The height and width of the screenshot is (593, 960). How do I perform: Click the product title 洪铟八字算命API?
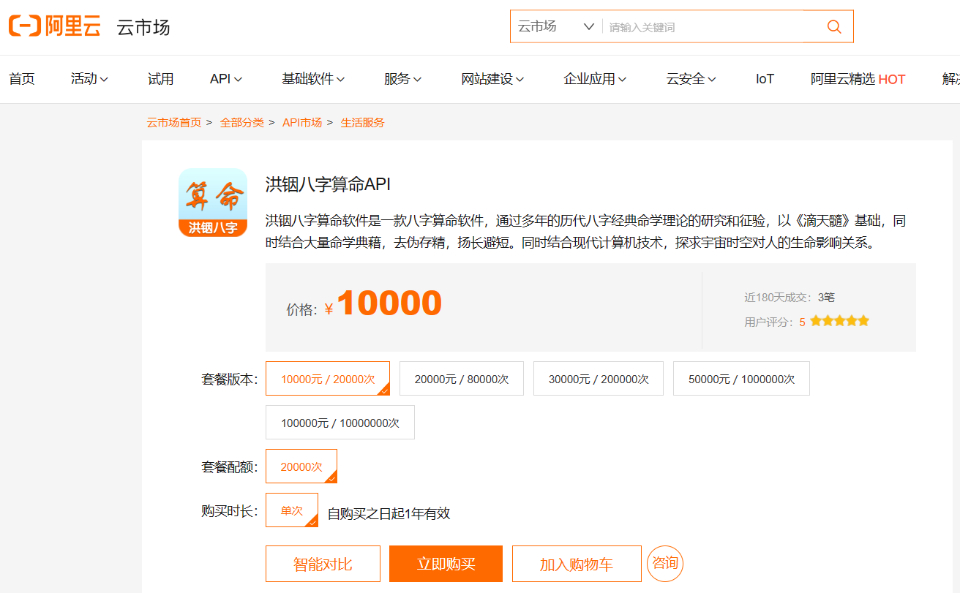tap(328, 184)
